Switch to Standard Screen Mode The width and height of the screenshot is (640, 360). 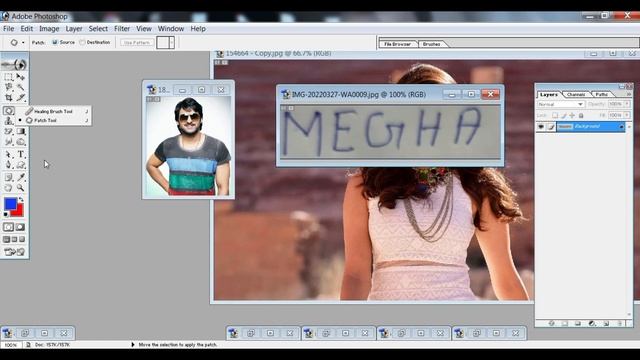(x=6, y=239)
